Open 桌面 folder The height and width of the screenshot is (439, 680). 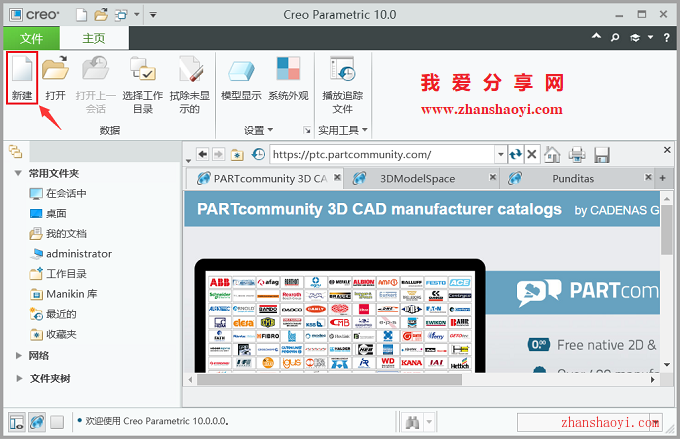[48, 213]
